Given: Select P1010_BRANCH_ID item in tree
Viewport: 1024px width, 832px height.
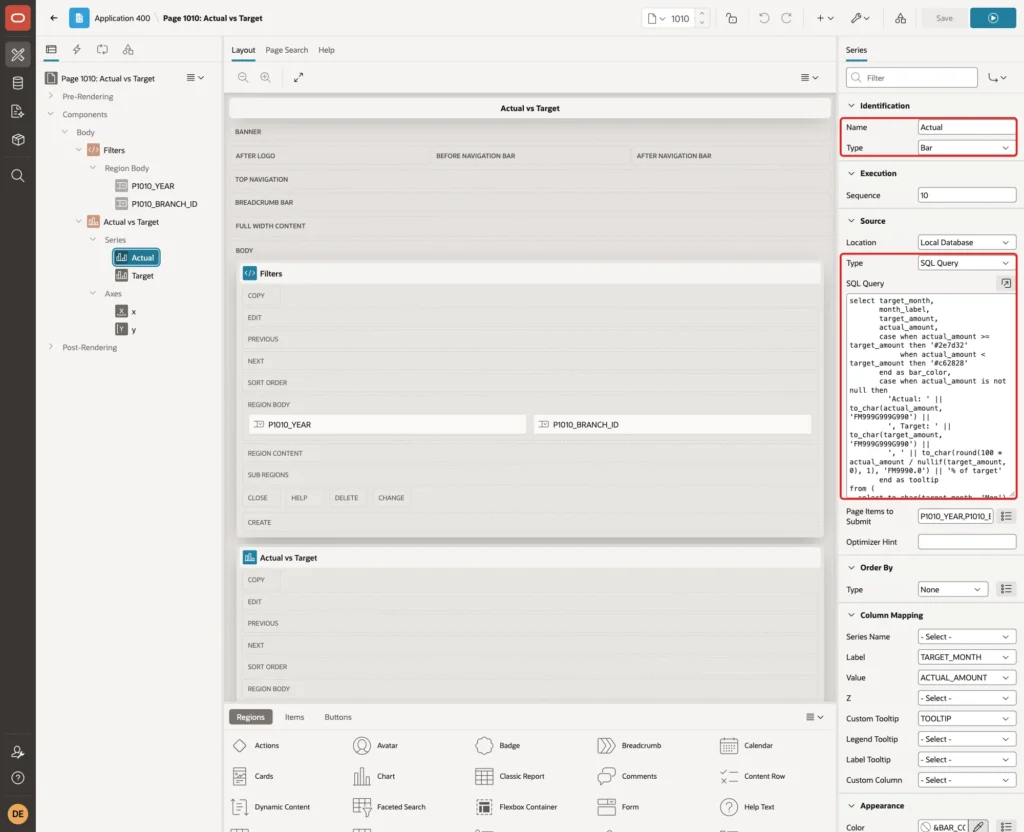Looking at the screenshot, I should [x=164, y=204].
